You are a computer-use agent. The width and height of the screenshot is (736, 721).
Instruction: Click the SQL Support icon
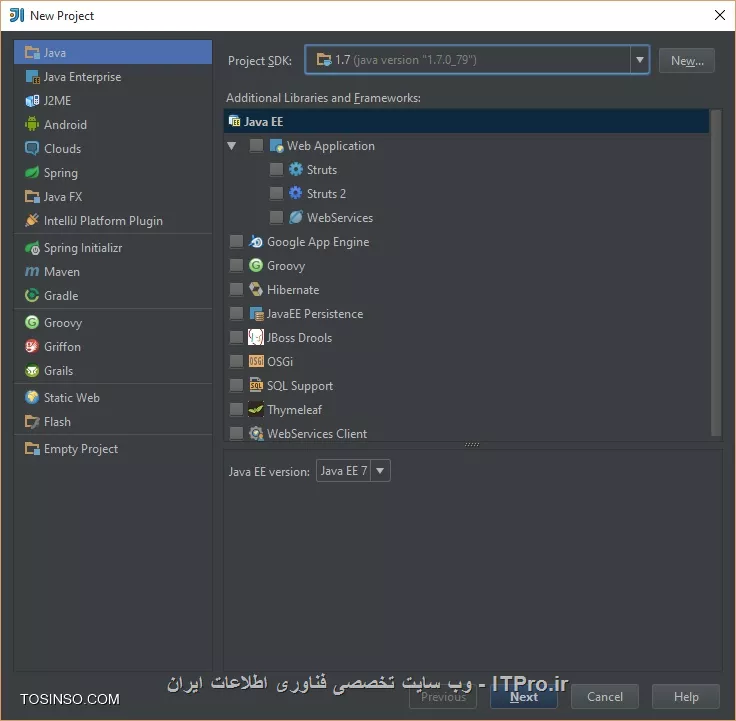pos(256,385)
